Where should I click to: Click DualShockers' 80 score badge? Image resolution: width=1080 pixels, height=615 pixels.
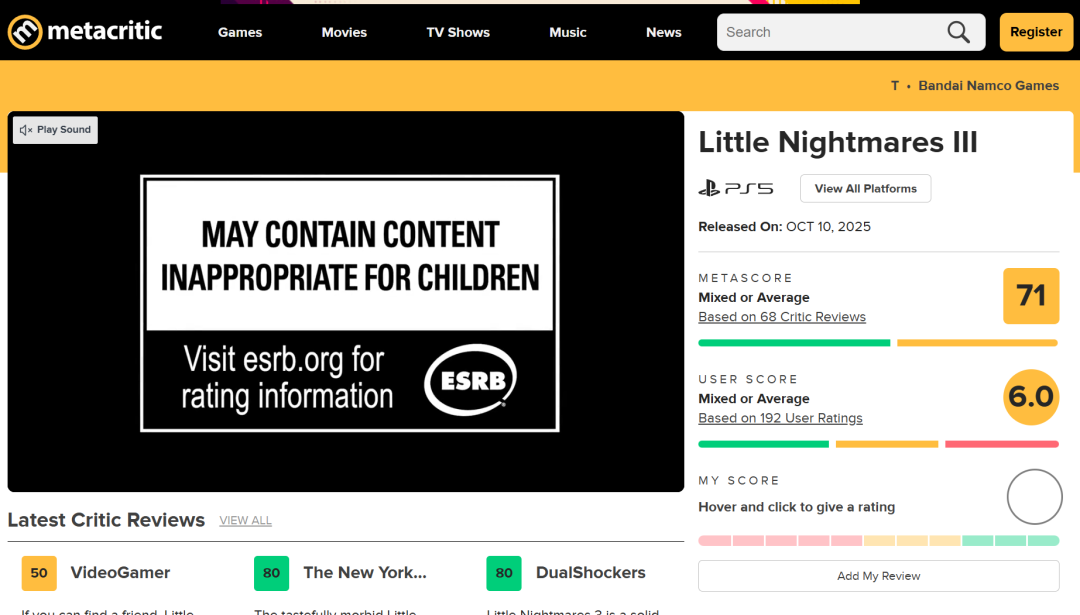[504, 573]
